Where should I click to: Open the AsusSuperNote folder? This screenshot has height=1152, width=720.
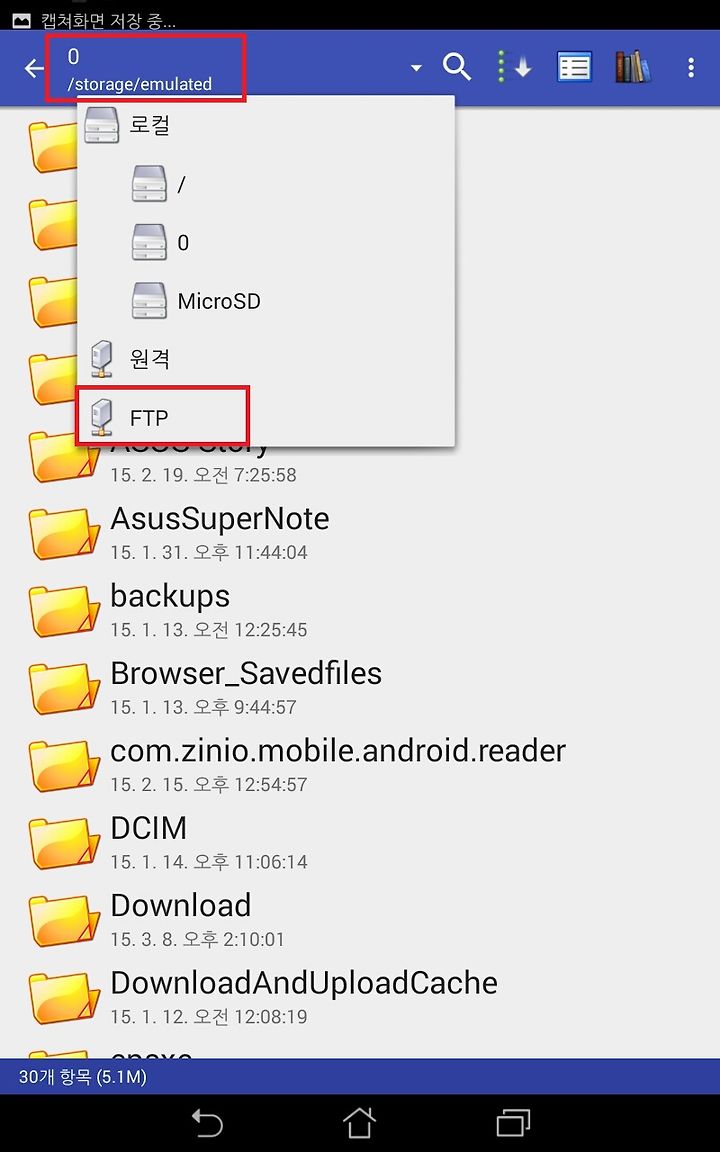(360, 532)
